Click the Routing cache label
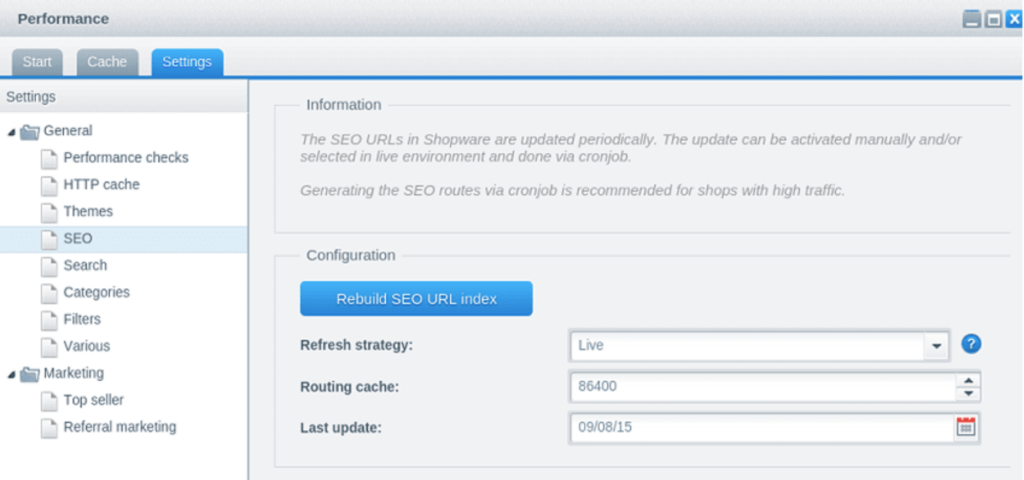This screenshot has width=1024, height=480. pos(349,387)
